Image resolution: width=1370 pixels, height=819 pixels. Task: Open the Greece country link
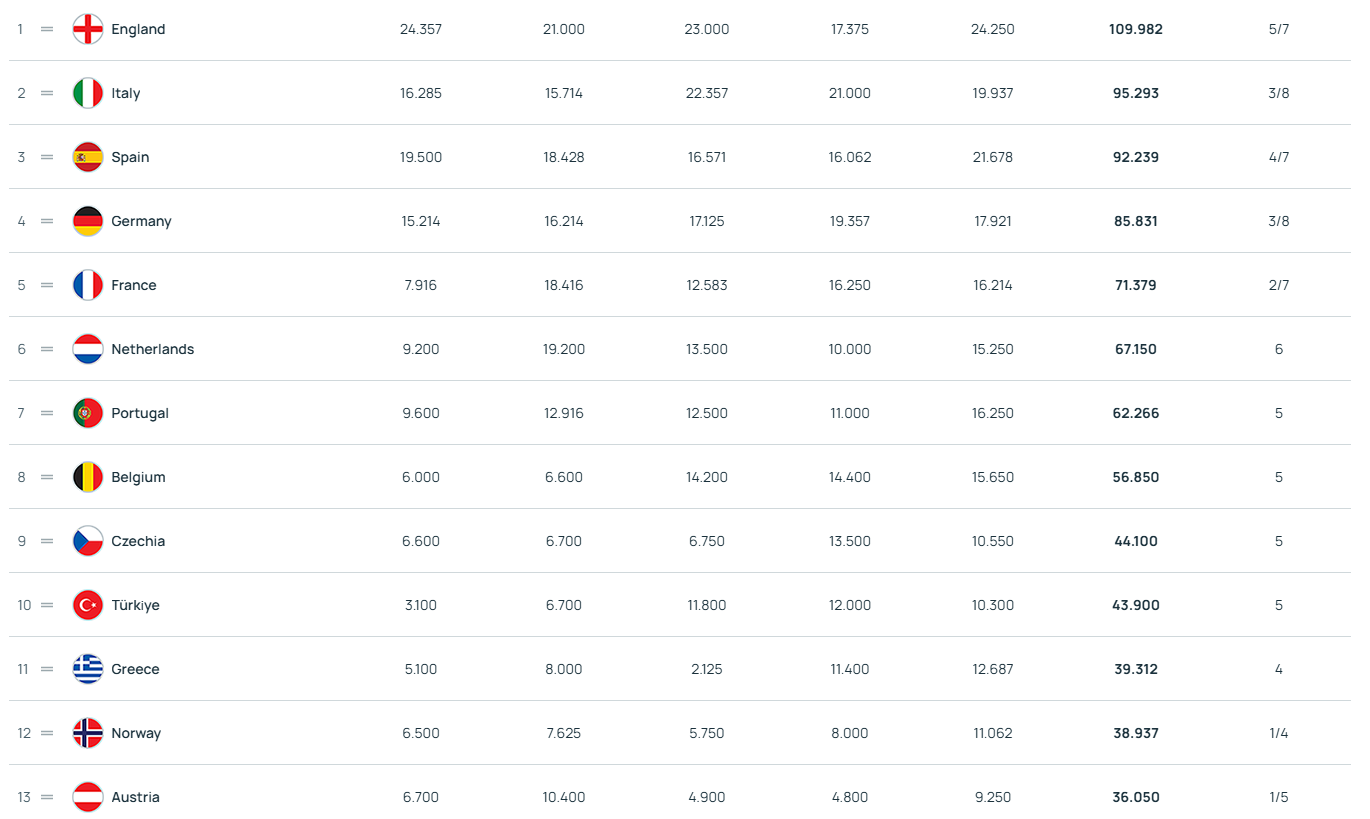pyautogui.click(x=135, y=669)
